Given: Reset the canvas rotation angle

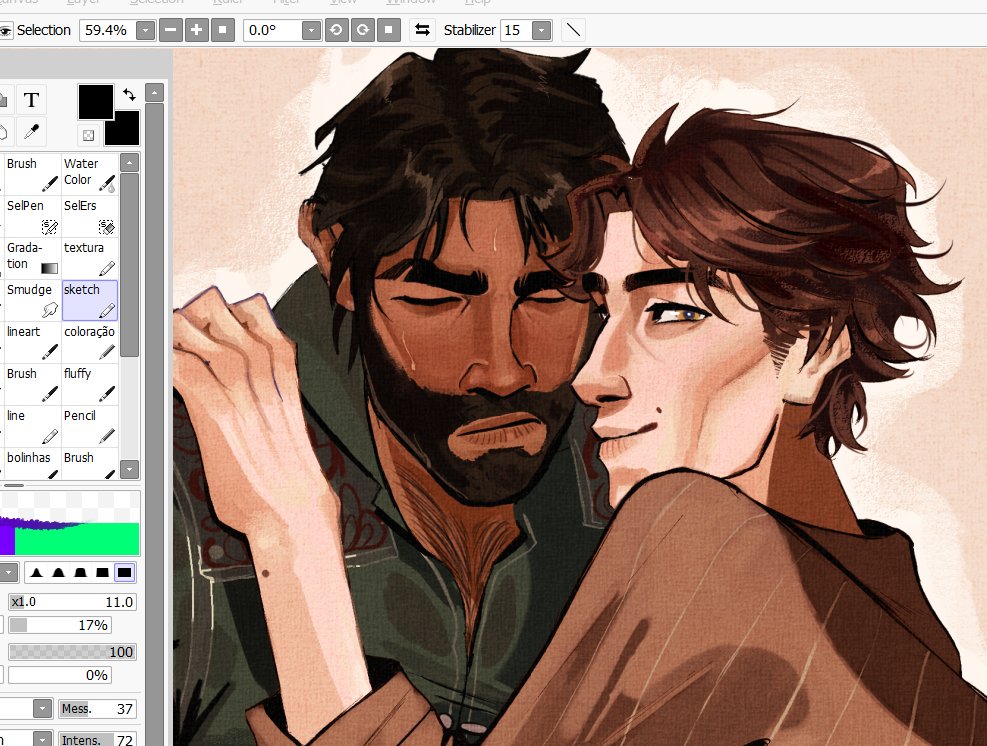Looking at the screenshot, I should [388, 30].
